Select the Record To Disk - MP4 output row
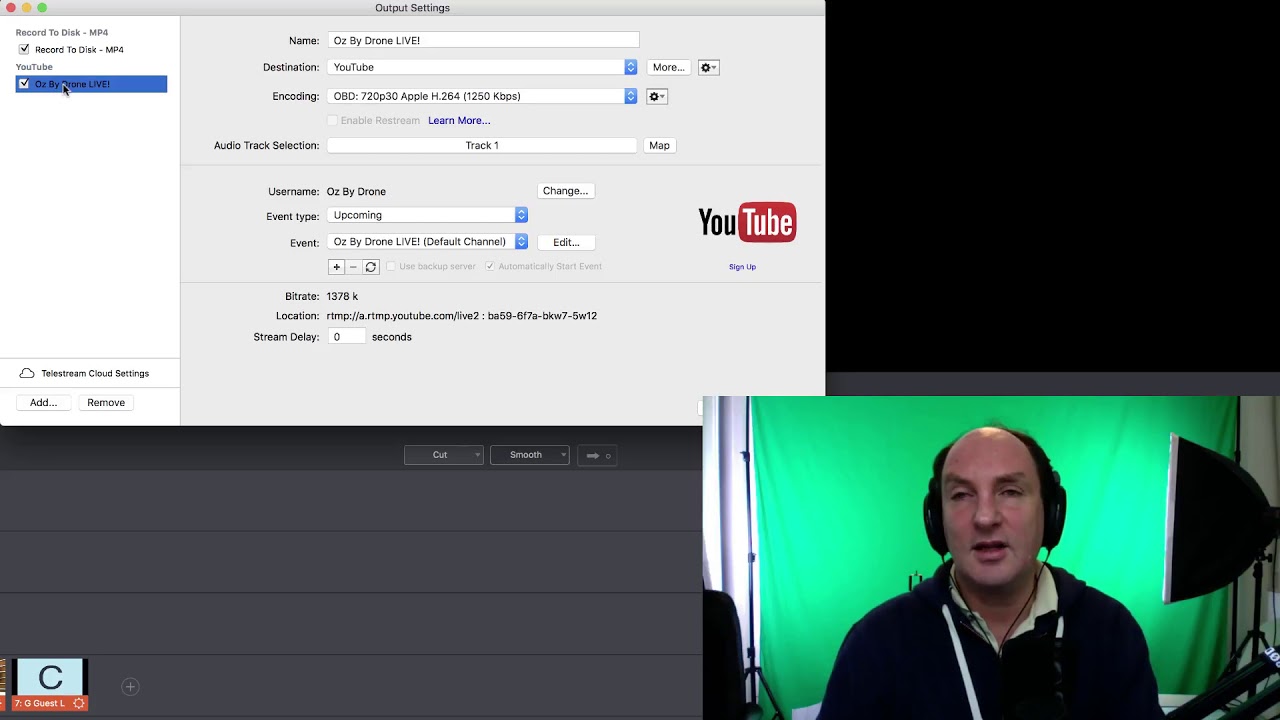 pos(91,49)
